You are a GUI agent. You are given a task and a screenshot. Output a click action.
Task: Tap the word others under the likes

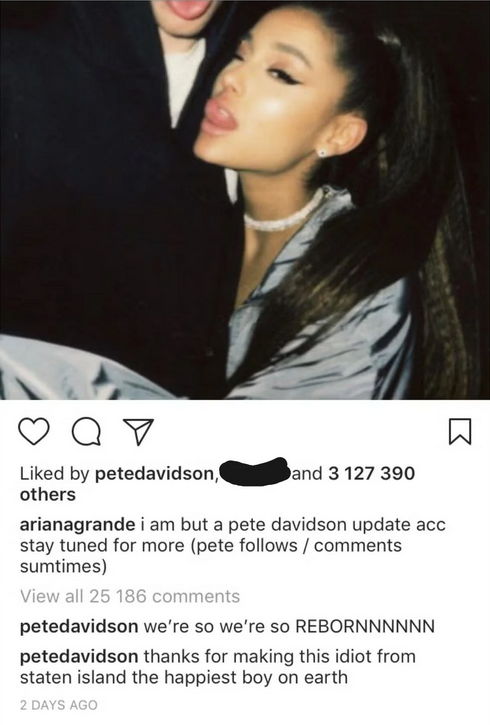(x=48, y=494)
